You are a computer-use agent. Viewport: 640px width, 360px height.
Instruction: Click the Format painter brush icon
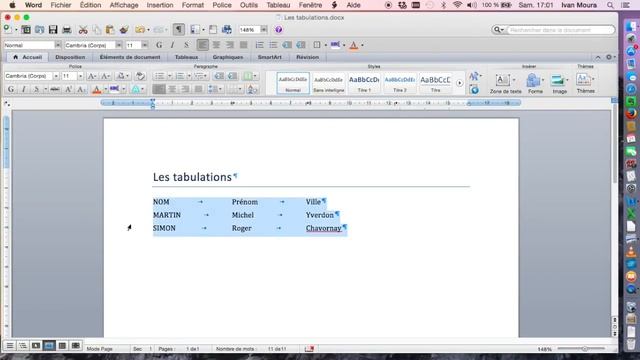click(x=124, y=29)
